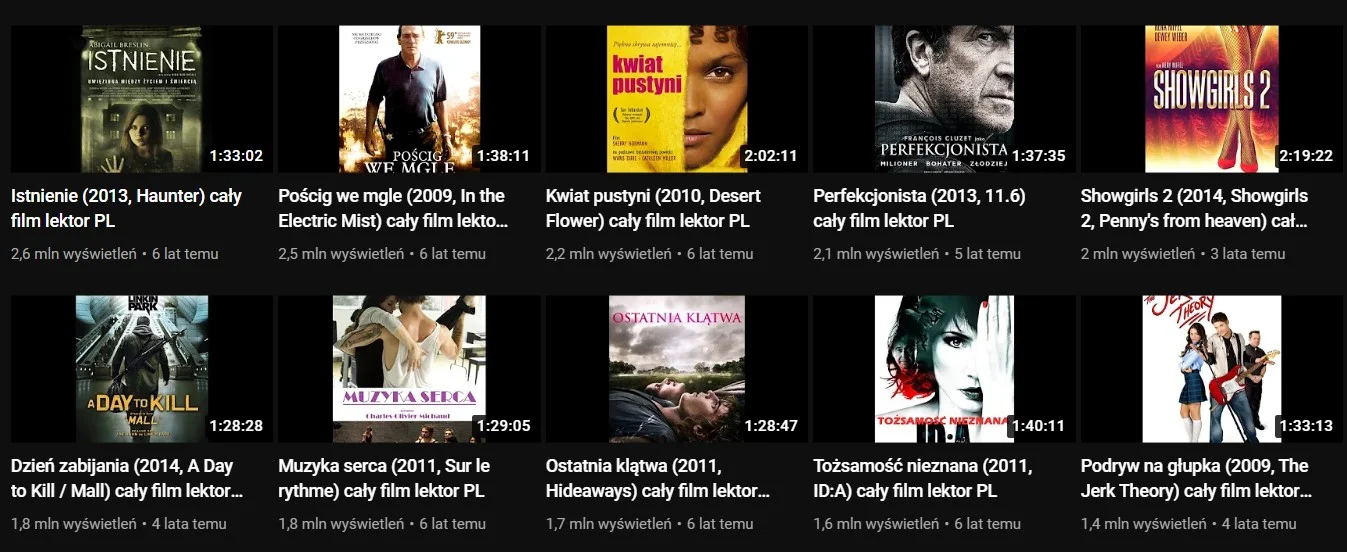Open the Istnienie movie thumbnail

141,99
